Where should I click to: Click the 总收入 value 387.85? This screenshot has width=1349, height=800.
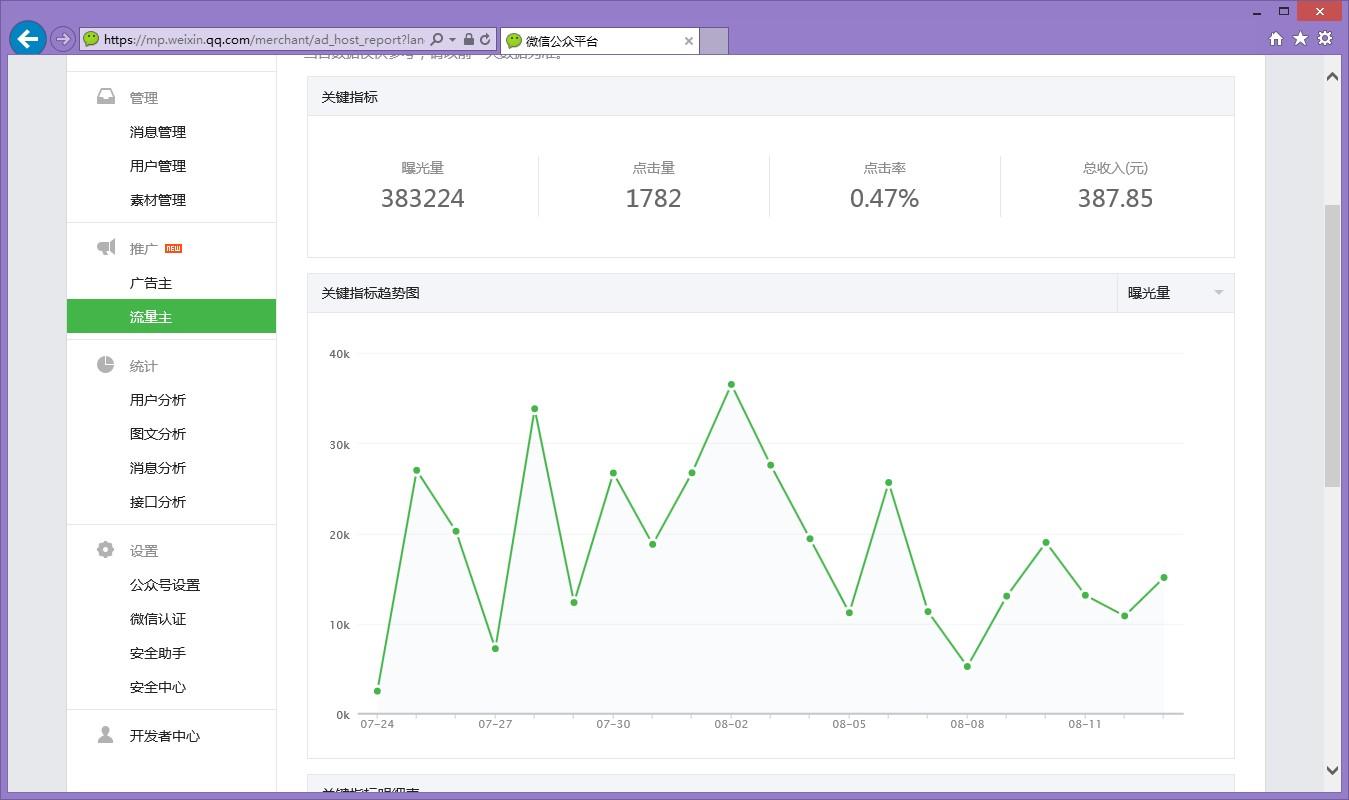coord(1115,198)
